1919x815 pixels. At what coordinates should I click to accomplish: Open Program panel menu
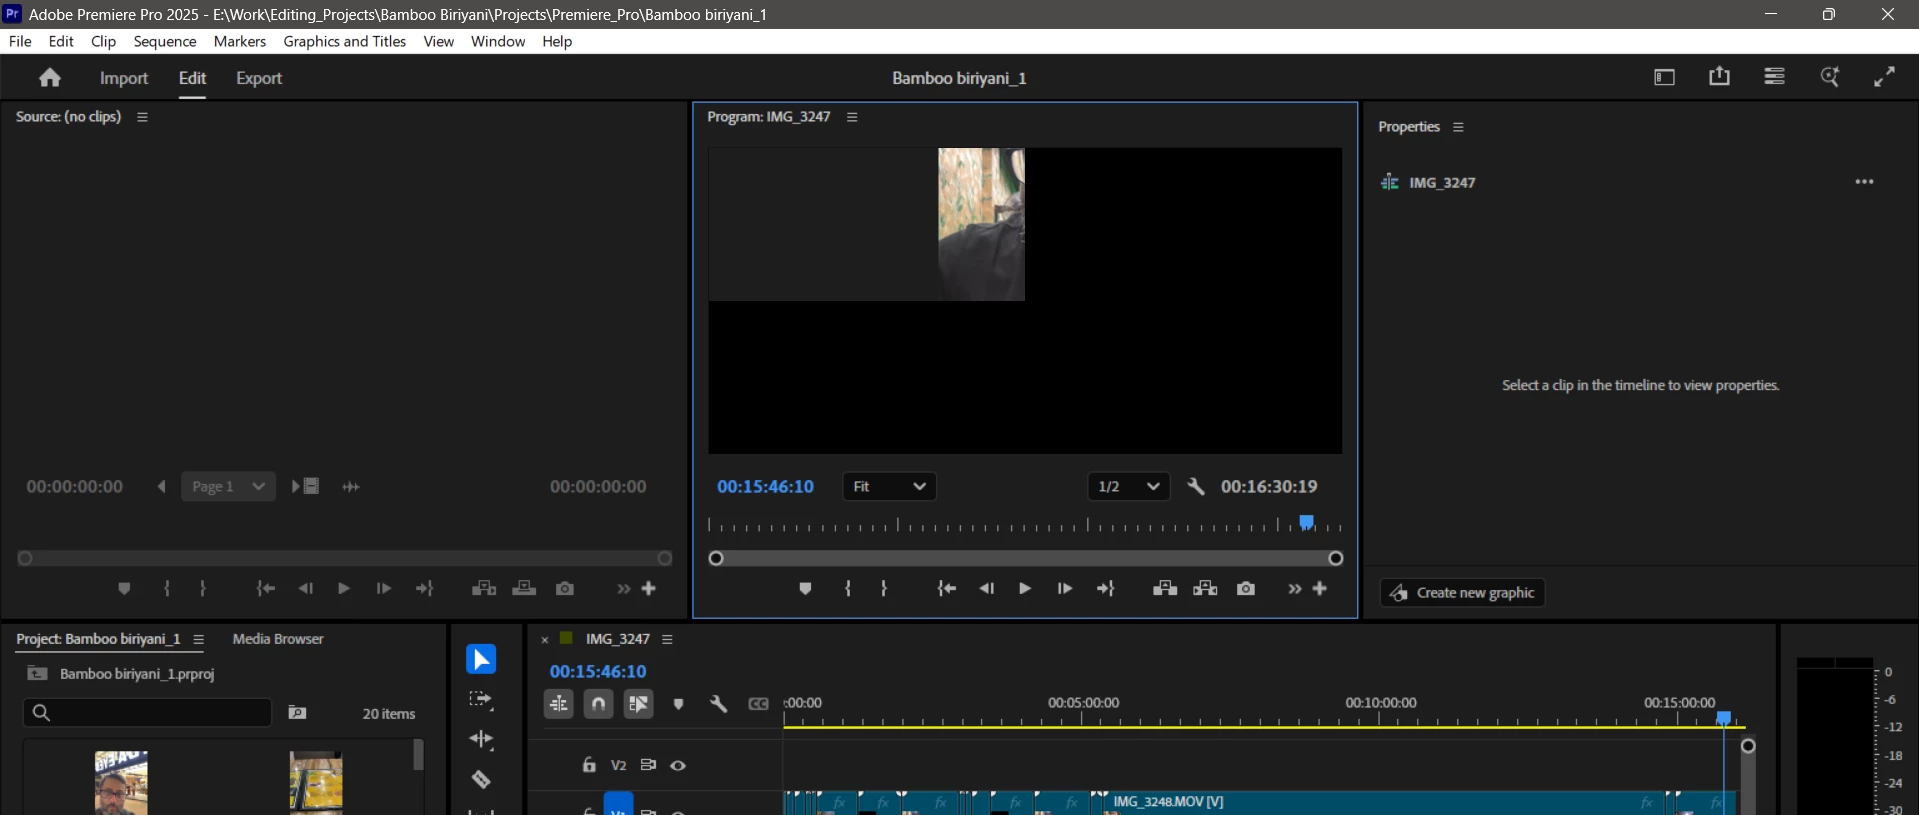point(852,117)
